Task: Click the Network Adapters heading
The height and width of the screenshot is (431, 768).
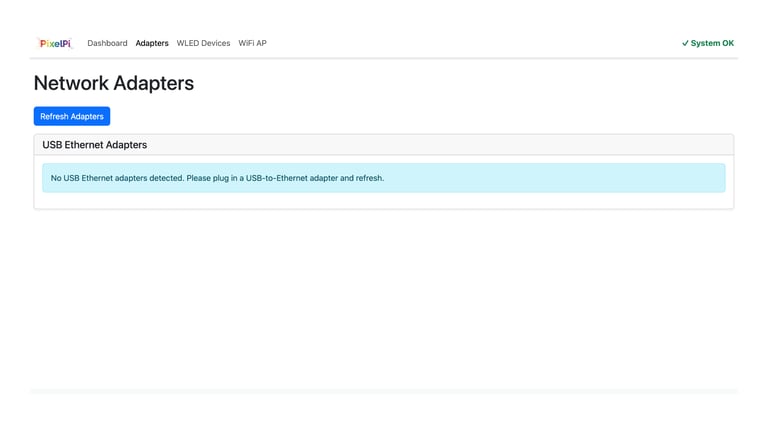Action: point(114,83)
